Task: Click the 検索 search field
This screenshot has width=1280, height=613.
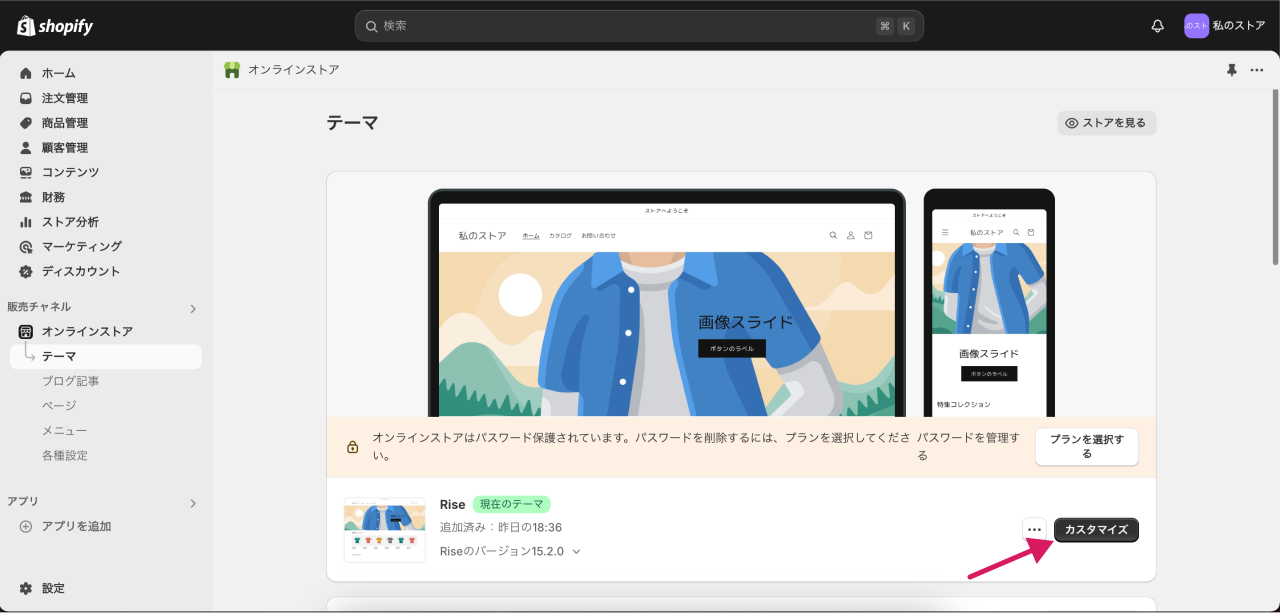Action: (620, 26)
